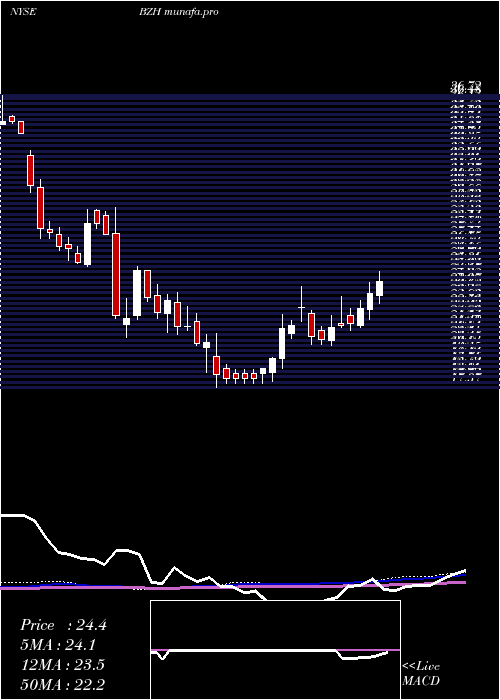
Task: Click the MACD inset chart box
Action: pyautogui.click(x=275, y=650)
